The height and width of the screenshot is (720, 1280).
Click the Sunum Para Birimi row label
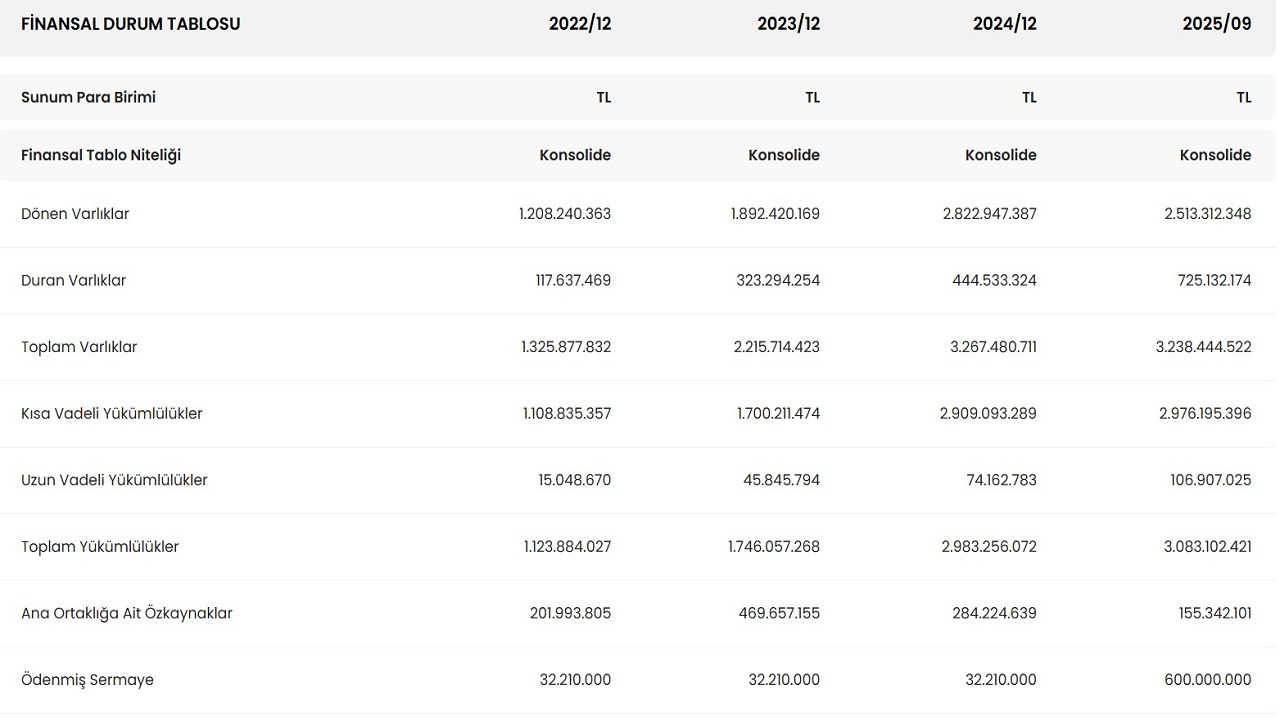click(x=88, y=97)
